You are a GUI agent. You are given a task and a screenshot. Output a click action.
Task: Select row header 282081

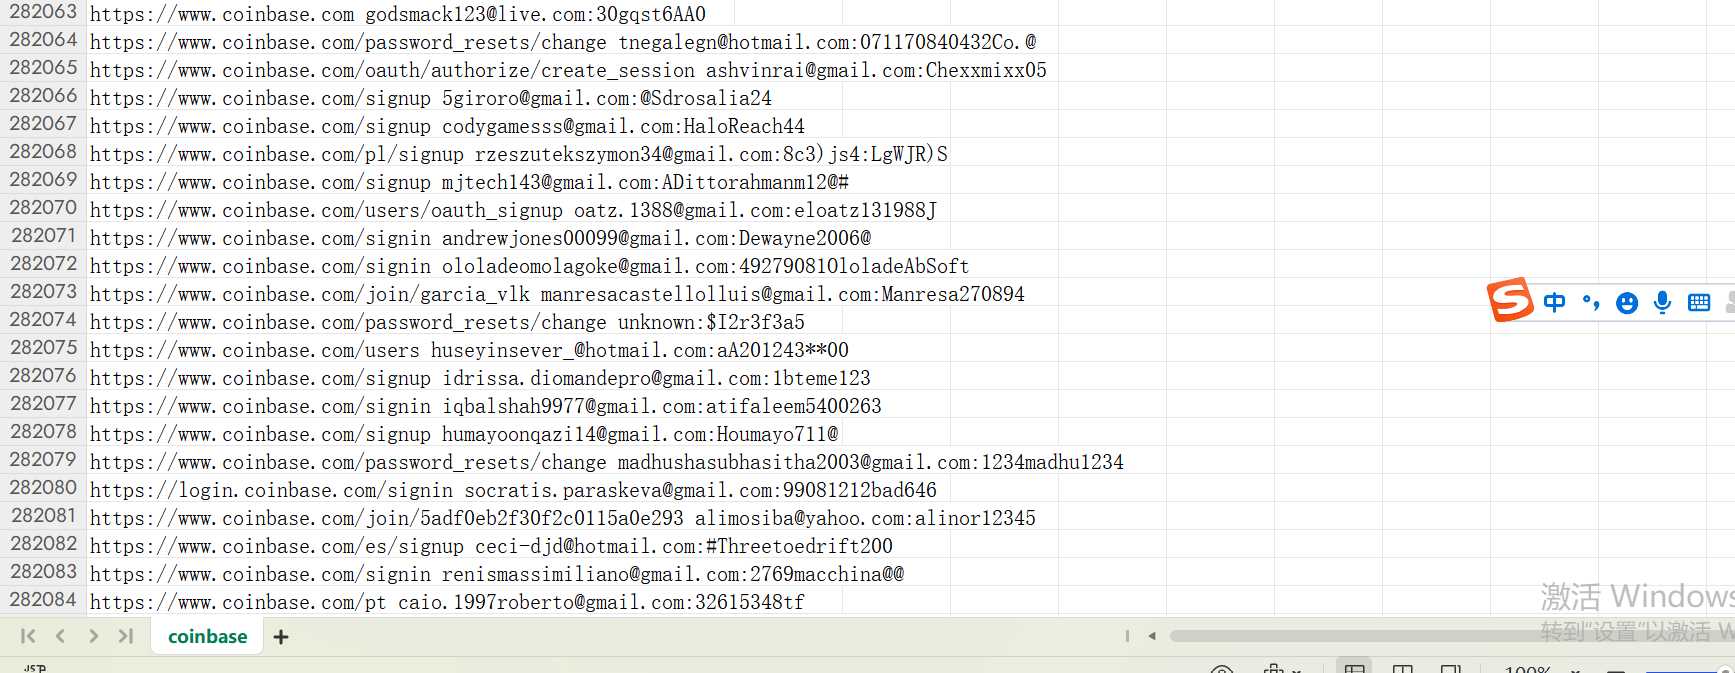[43, 516]
